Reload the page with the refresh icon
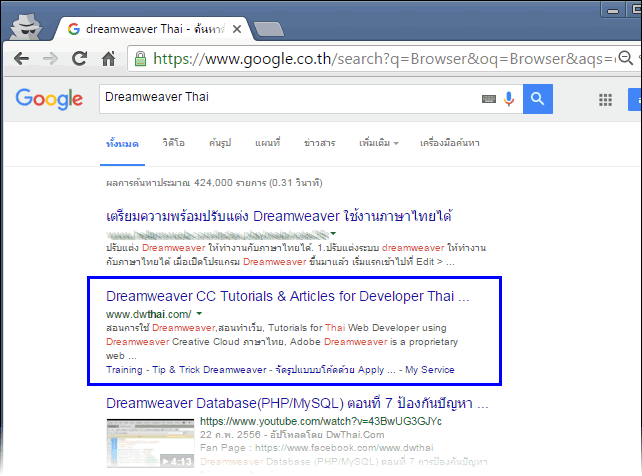 (x=79, y=59)
